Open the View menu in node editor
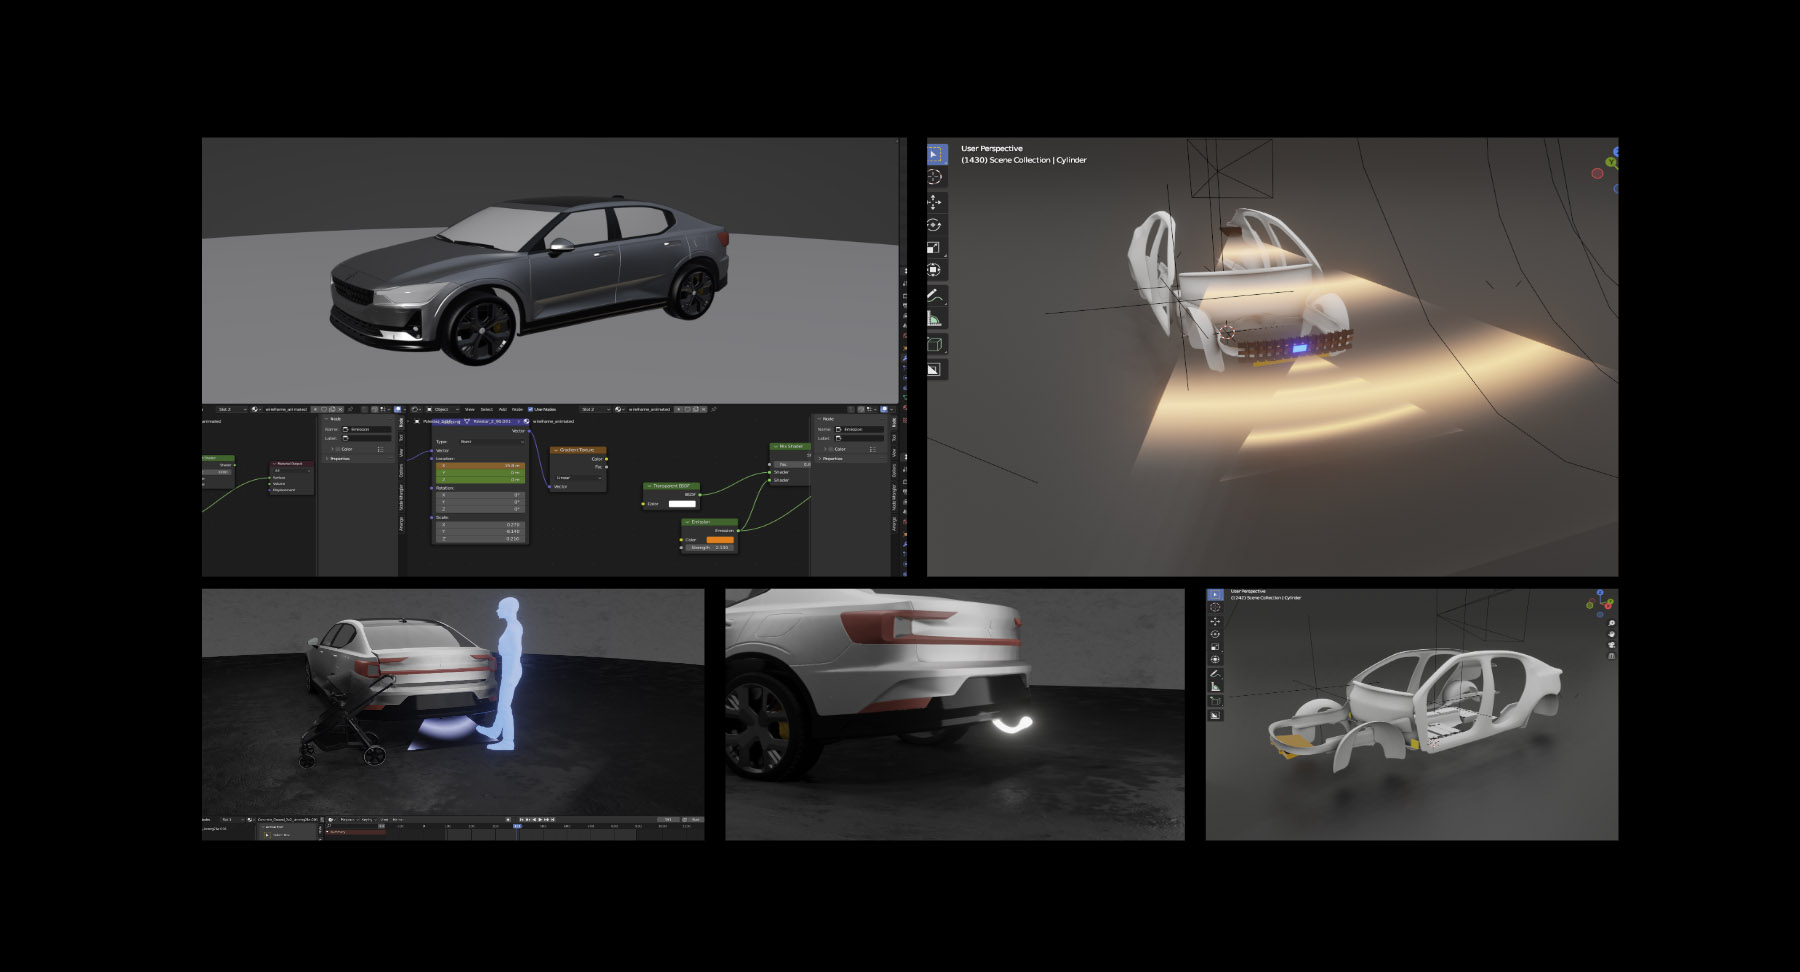This screenshot has width=1800, height=972. point(469,409)
